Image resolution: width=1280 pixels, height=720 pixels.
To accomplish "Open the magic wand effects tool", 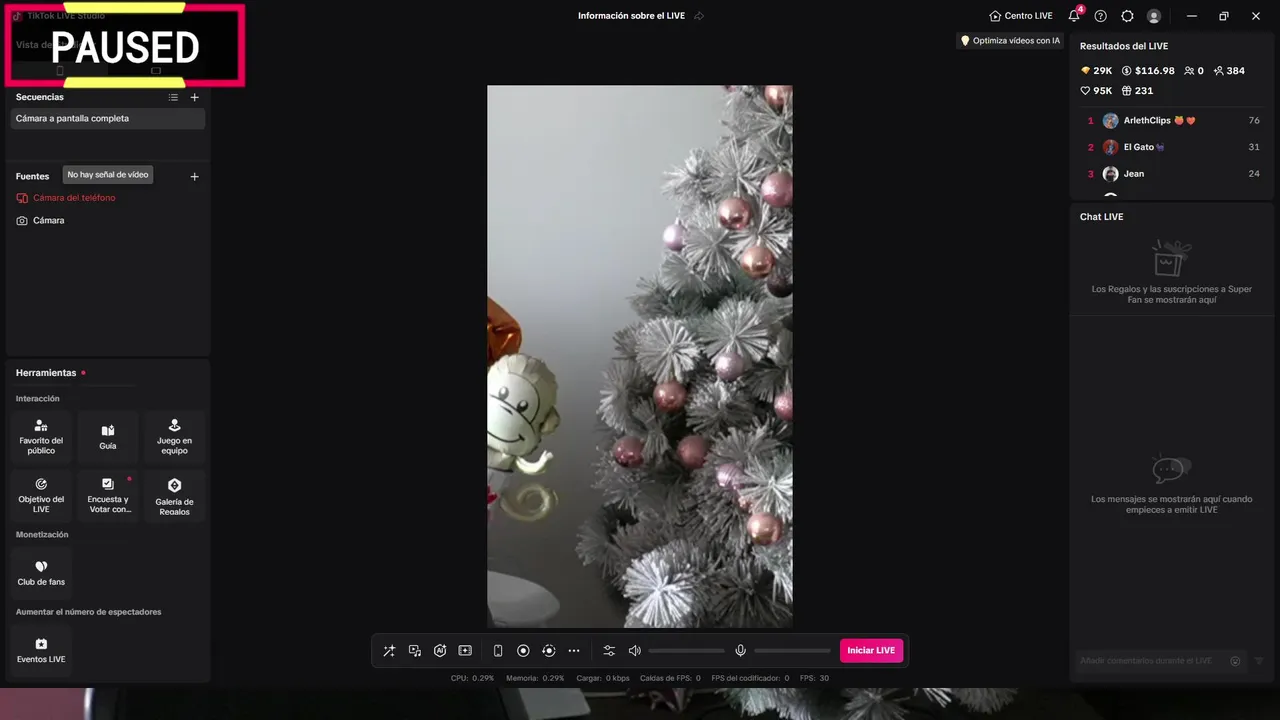I will click(x=389, y=651).
